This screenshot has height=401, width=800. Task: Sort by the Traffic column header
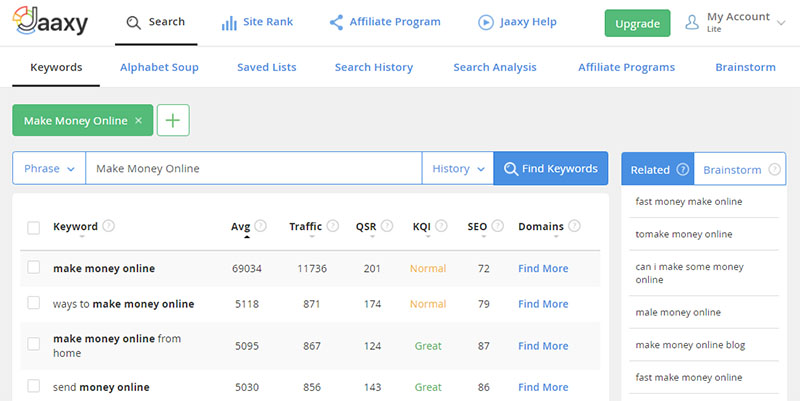(x=306, y=227)
